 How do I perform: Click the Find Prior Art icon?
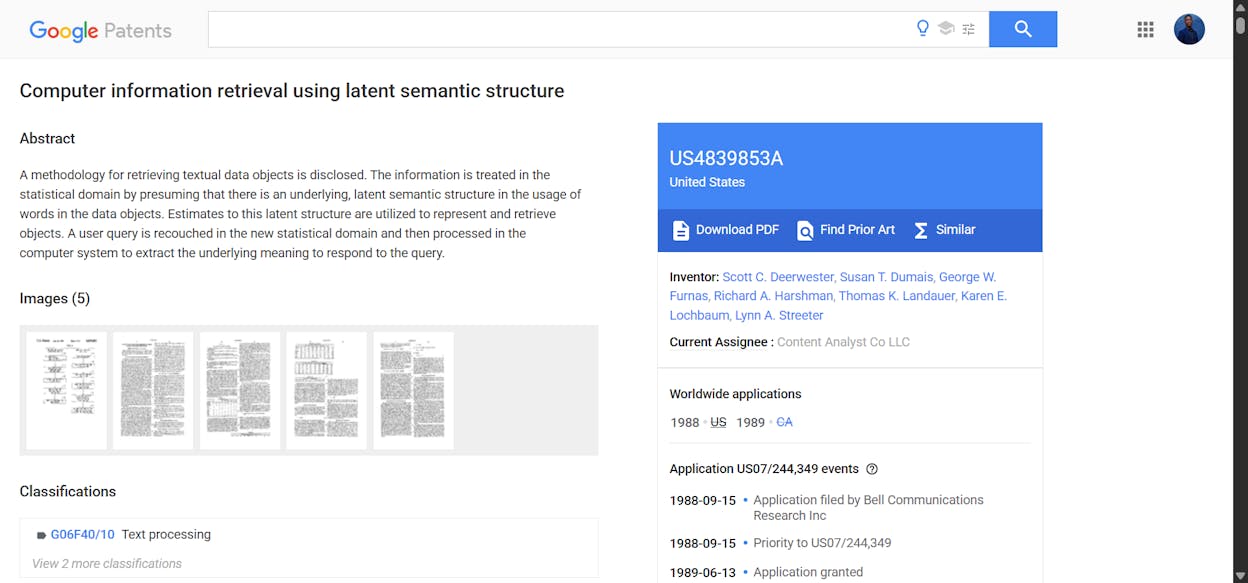(805, 230)
